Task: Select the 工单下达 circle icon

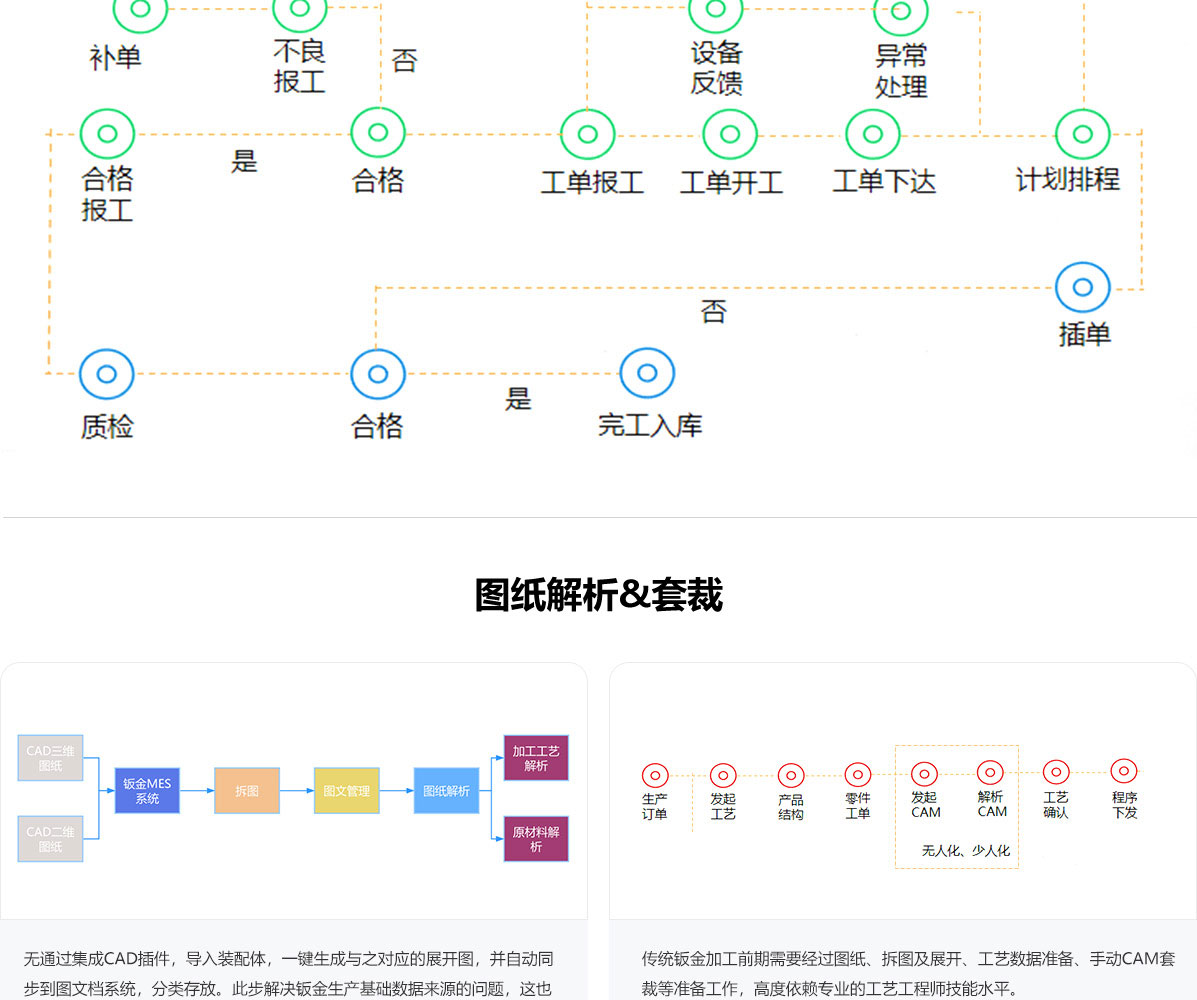Action: pos(872,134)
